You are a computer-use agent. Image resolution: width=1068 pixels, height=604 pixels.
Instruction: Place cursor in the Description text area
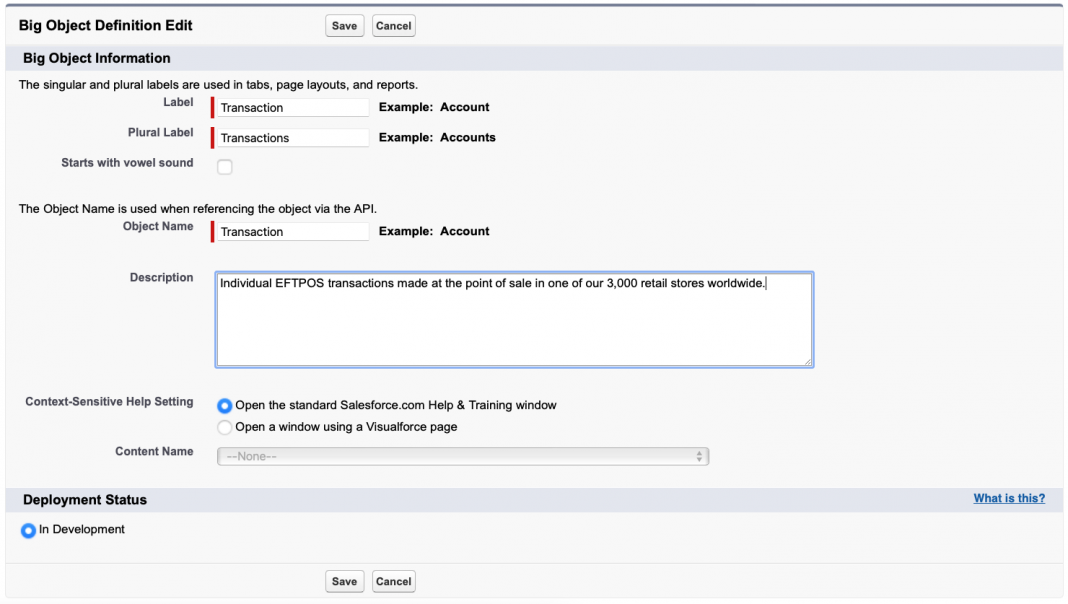(514, 320)
